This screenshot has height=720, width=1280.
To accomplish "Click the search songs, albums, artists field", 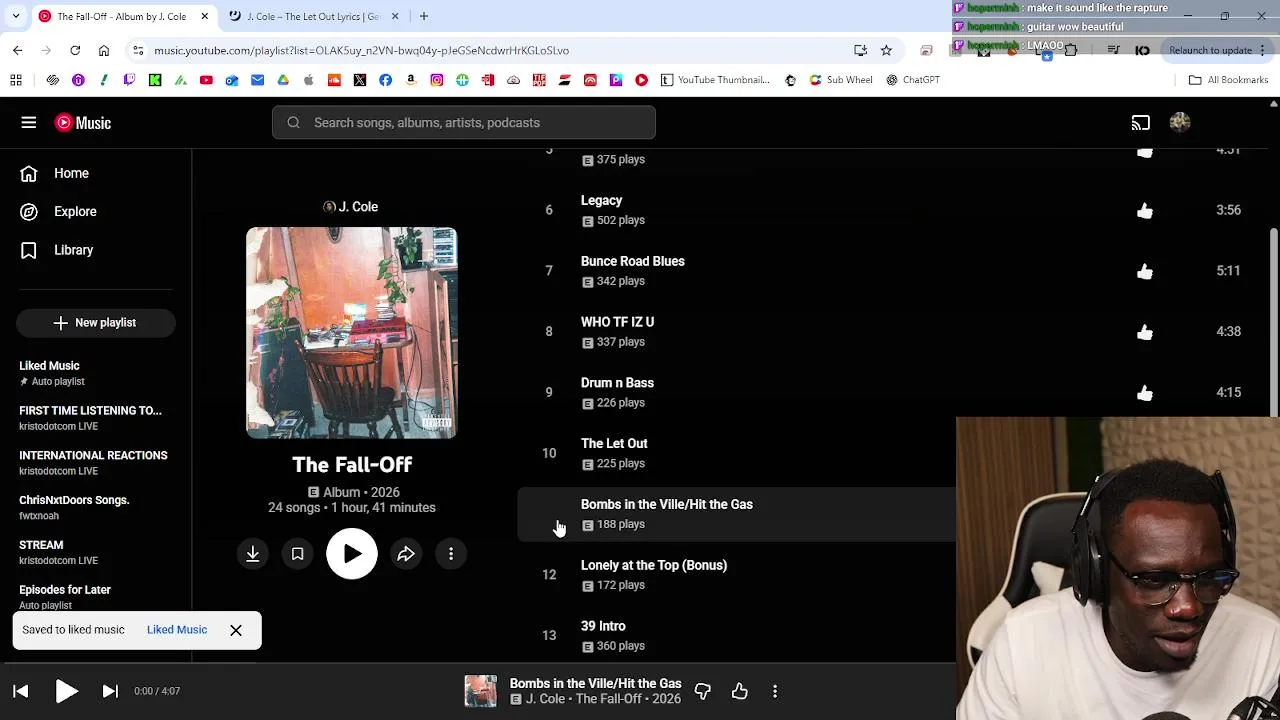I will [x=464, y=122].
